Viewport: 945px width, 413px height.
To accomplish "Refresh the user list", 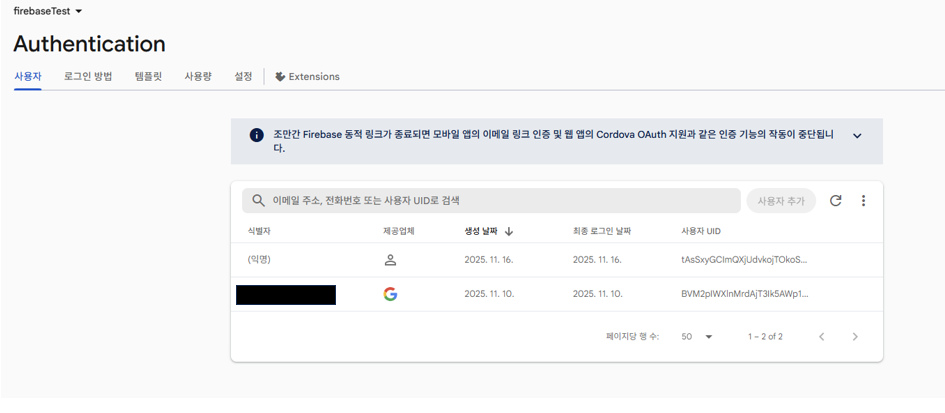I will [835, 201].
